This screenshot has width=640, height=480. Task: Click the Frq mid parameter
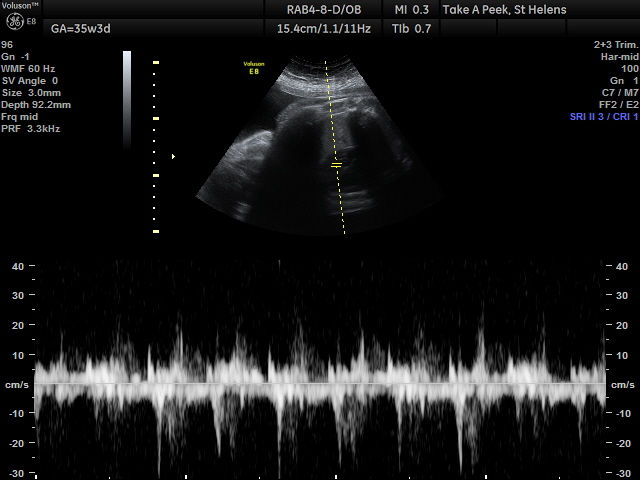(20, 117)
